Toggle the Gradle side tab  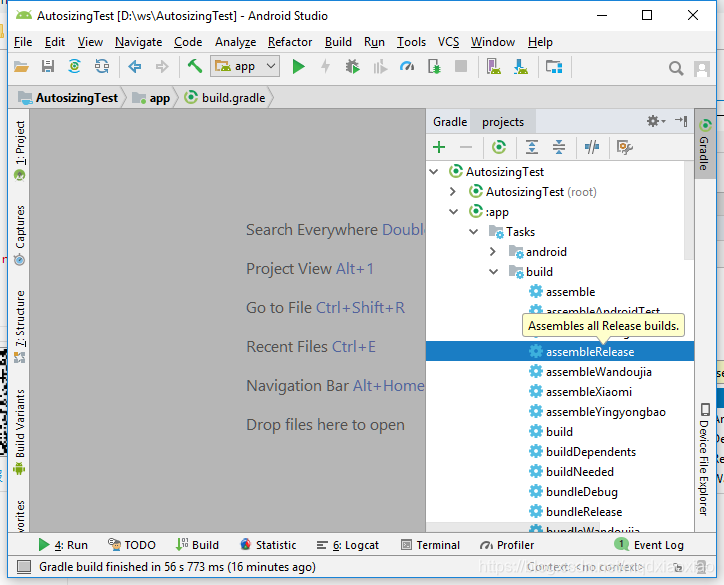tap(705, 145)
